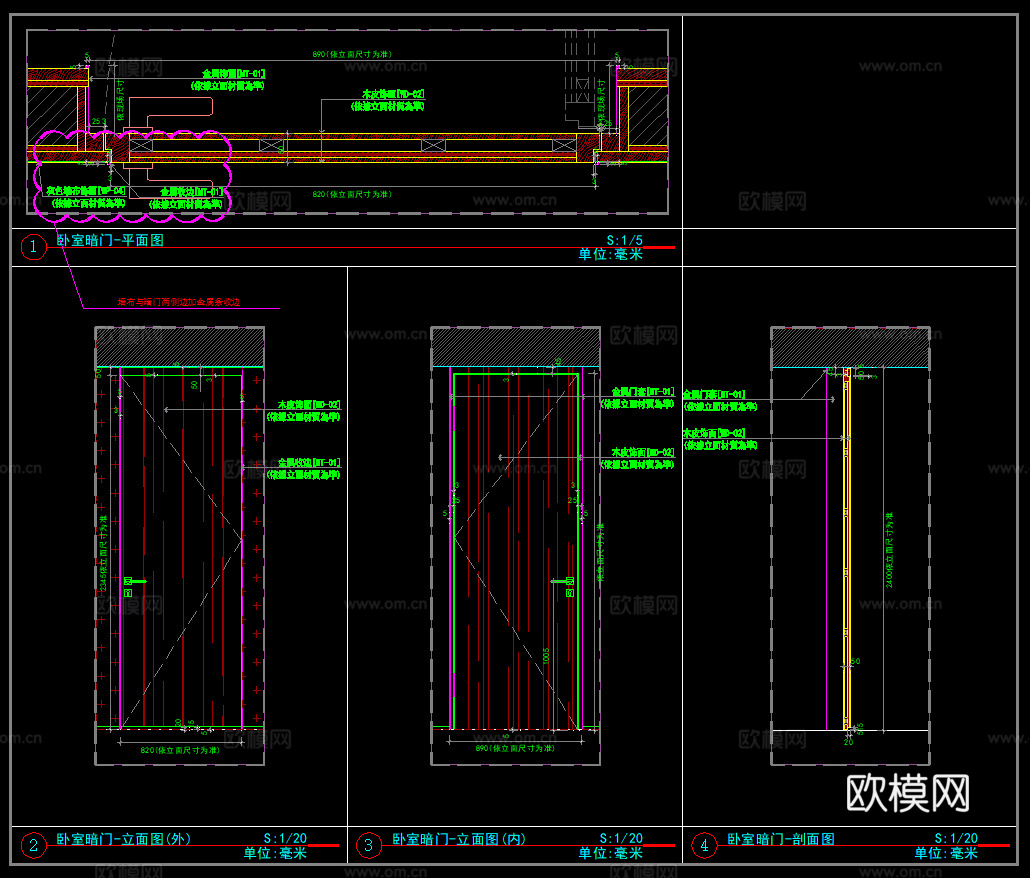Image resolution: width=1030 pixels, height=878 pixels.
Task: Select the title text 卧室暗门-剖面图
Action: (781, 839)
